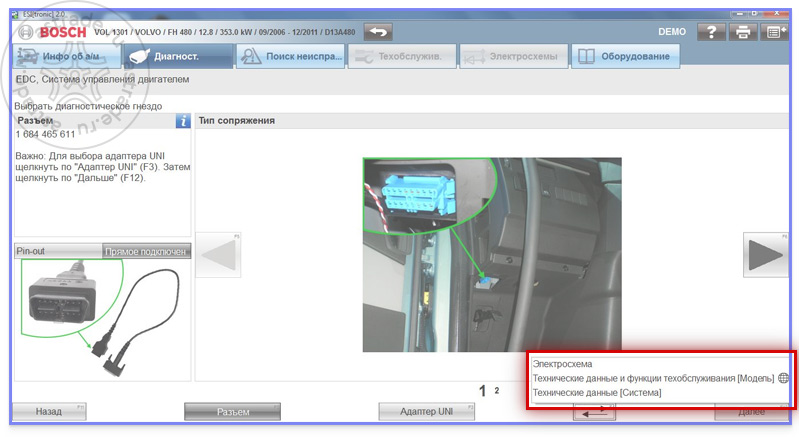
Task: Open the Оборудование tab
Action: pos(625,56)
